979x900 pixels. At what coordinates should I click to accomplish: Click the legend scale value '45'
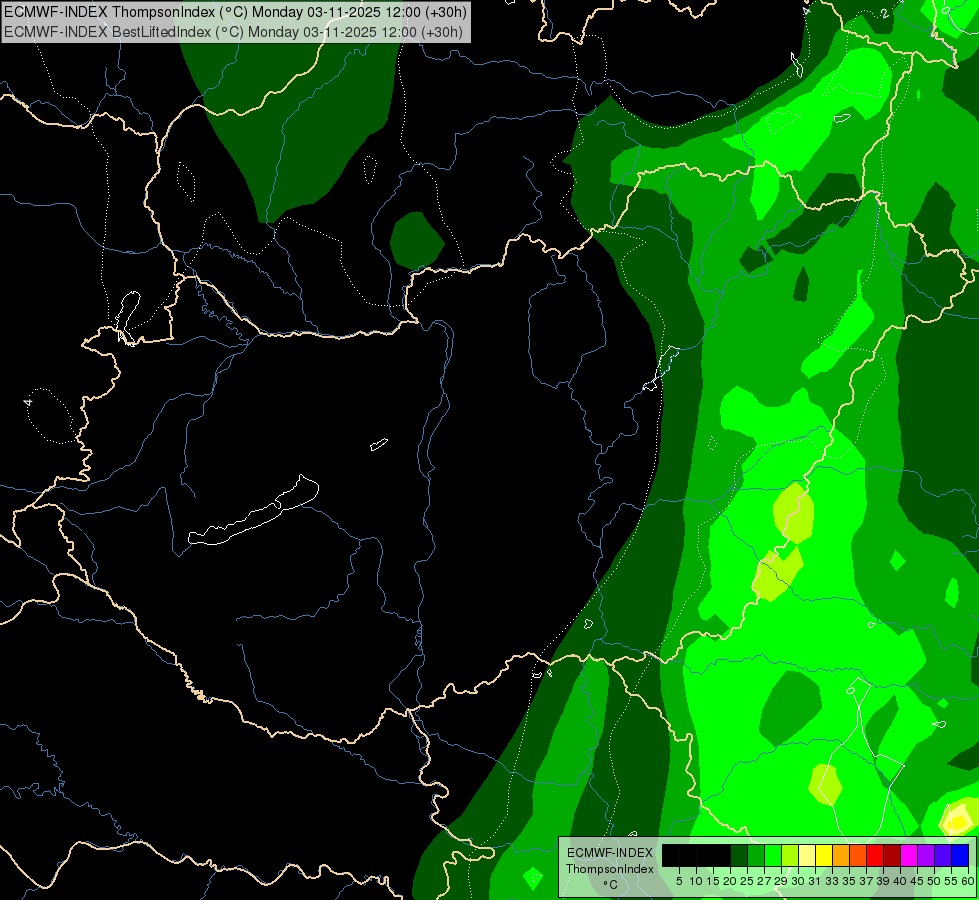917,881
